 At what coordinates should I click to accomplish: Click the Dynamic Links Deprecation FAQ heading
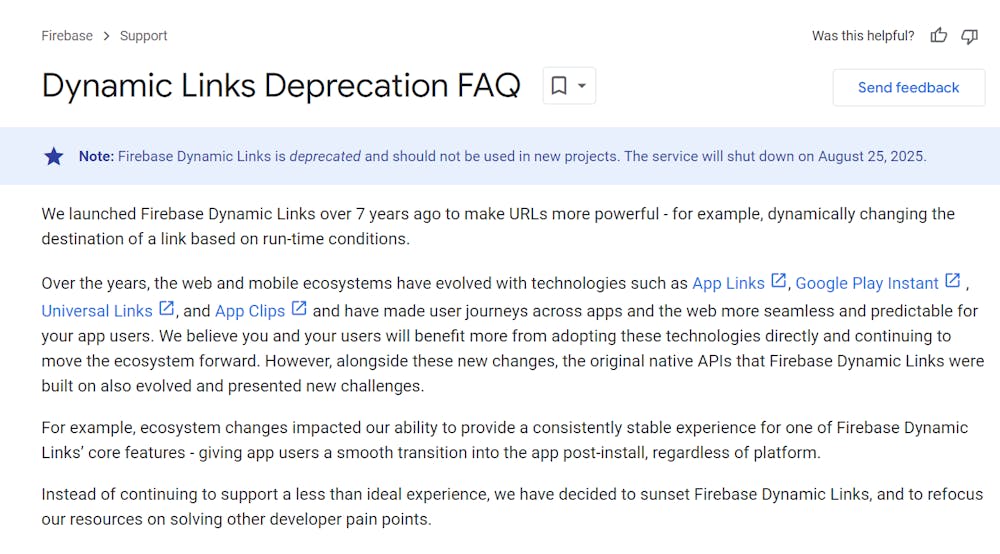[x=281, y=86]
